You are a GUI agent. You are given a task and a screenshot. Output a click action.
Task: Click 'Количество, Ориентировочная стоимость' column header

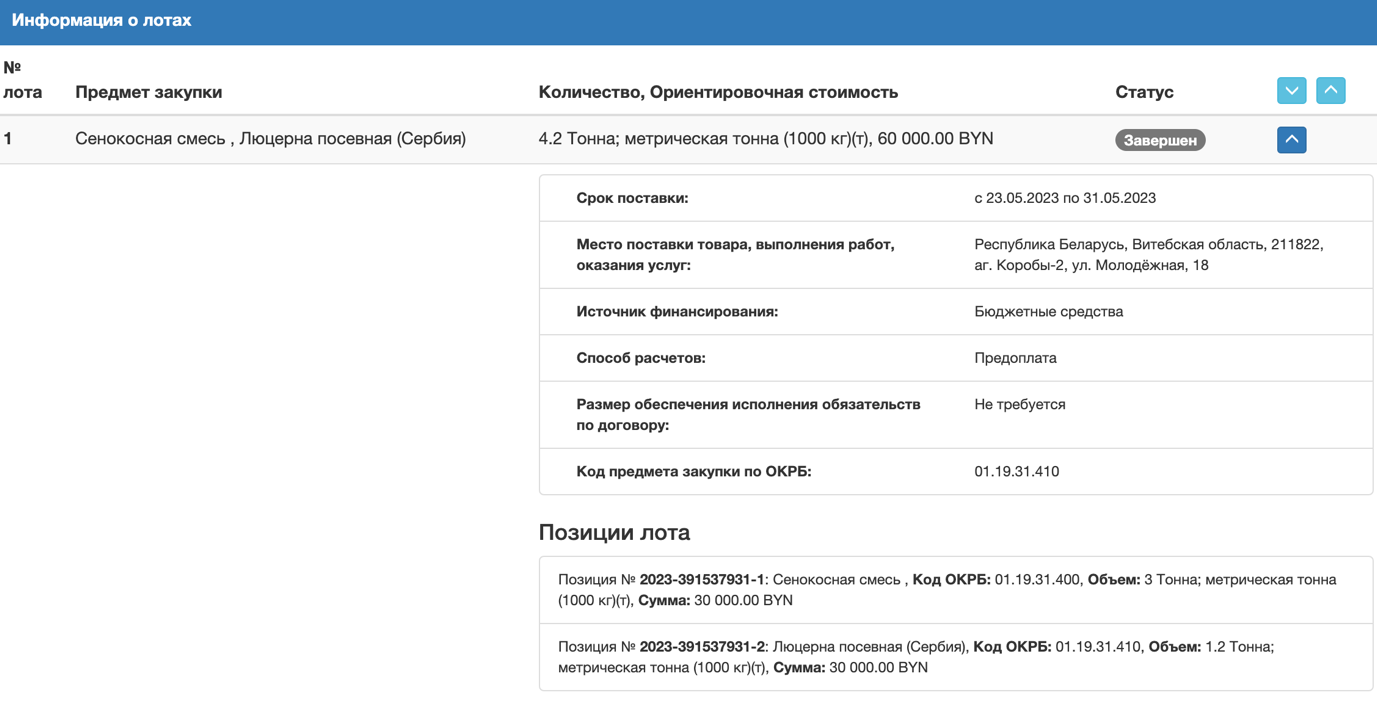[718, 92]
